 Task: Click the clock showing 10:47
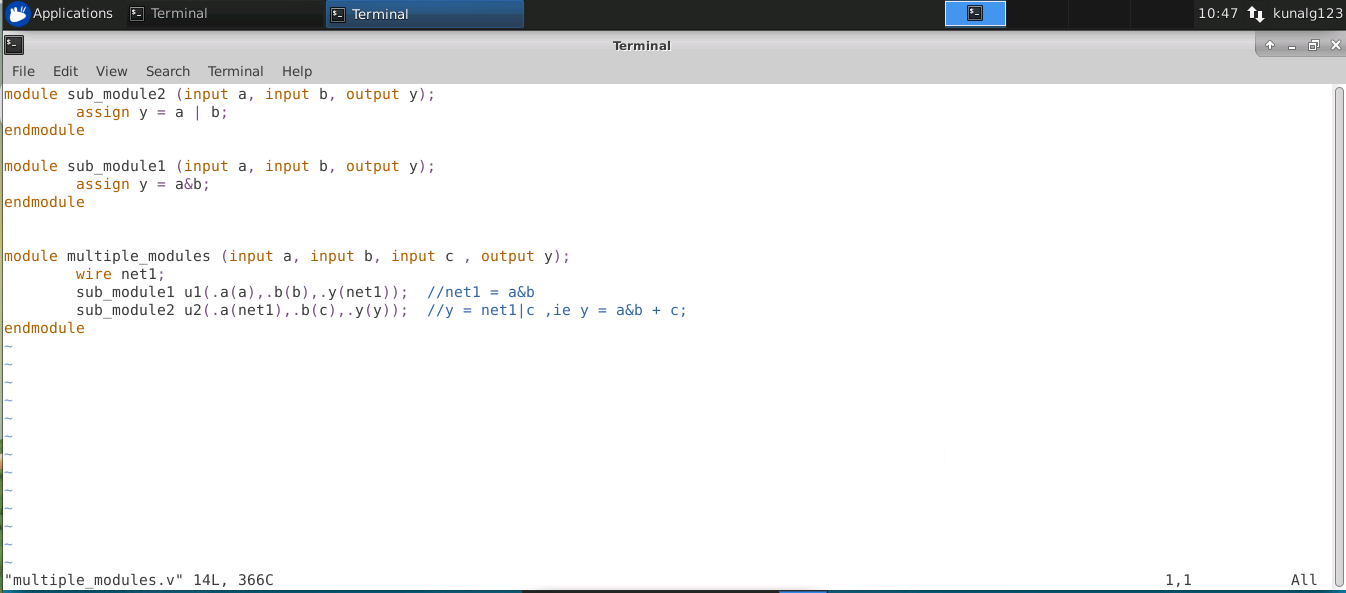point(1218,13)
